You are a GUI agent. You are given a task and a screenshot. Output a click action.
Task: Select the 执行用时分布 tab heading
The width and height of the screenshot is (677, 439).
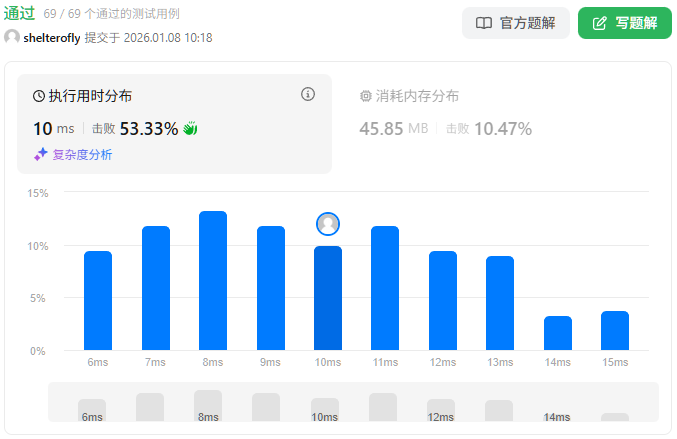(90, 96)
